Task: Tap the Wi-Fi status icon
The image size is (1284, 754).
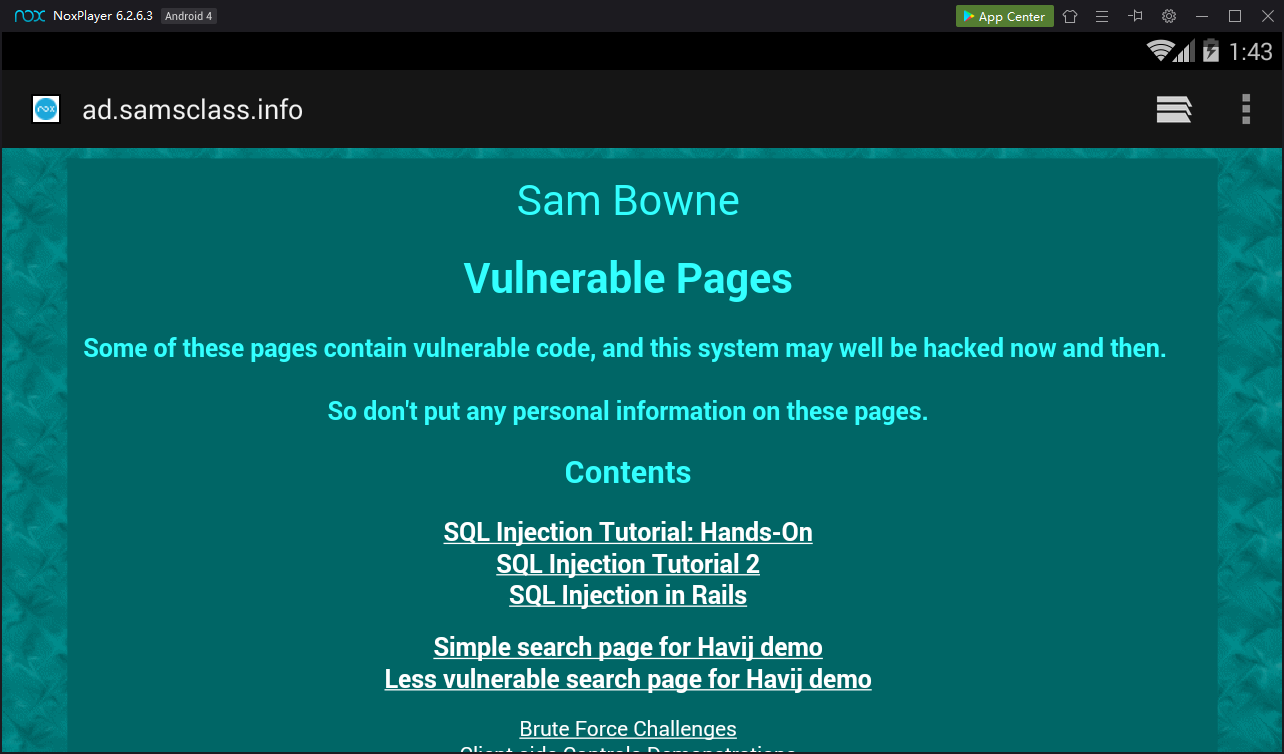Action: tap(1160, 51)
